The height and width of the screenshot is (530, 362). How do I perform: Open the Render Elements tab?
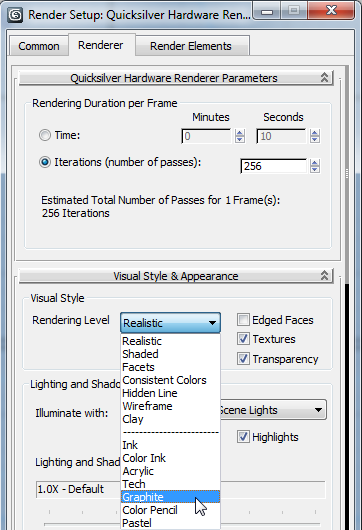click(x=191, y=46)
